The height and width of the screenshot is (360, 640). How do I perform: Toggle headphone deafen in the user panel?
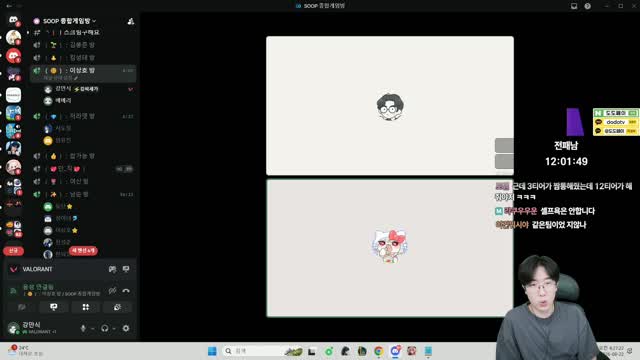tap(105, 328)
